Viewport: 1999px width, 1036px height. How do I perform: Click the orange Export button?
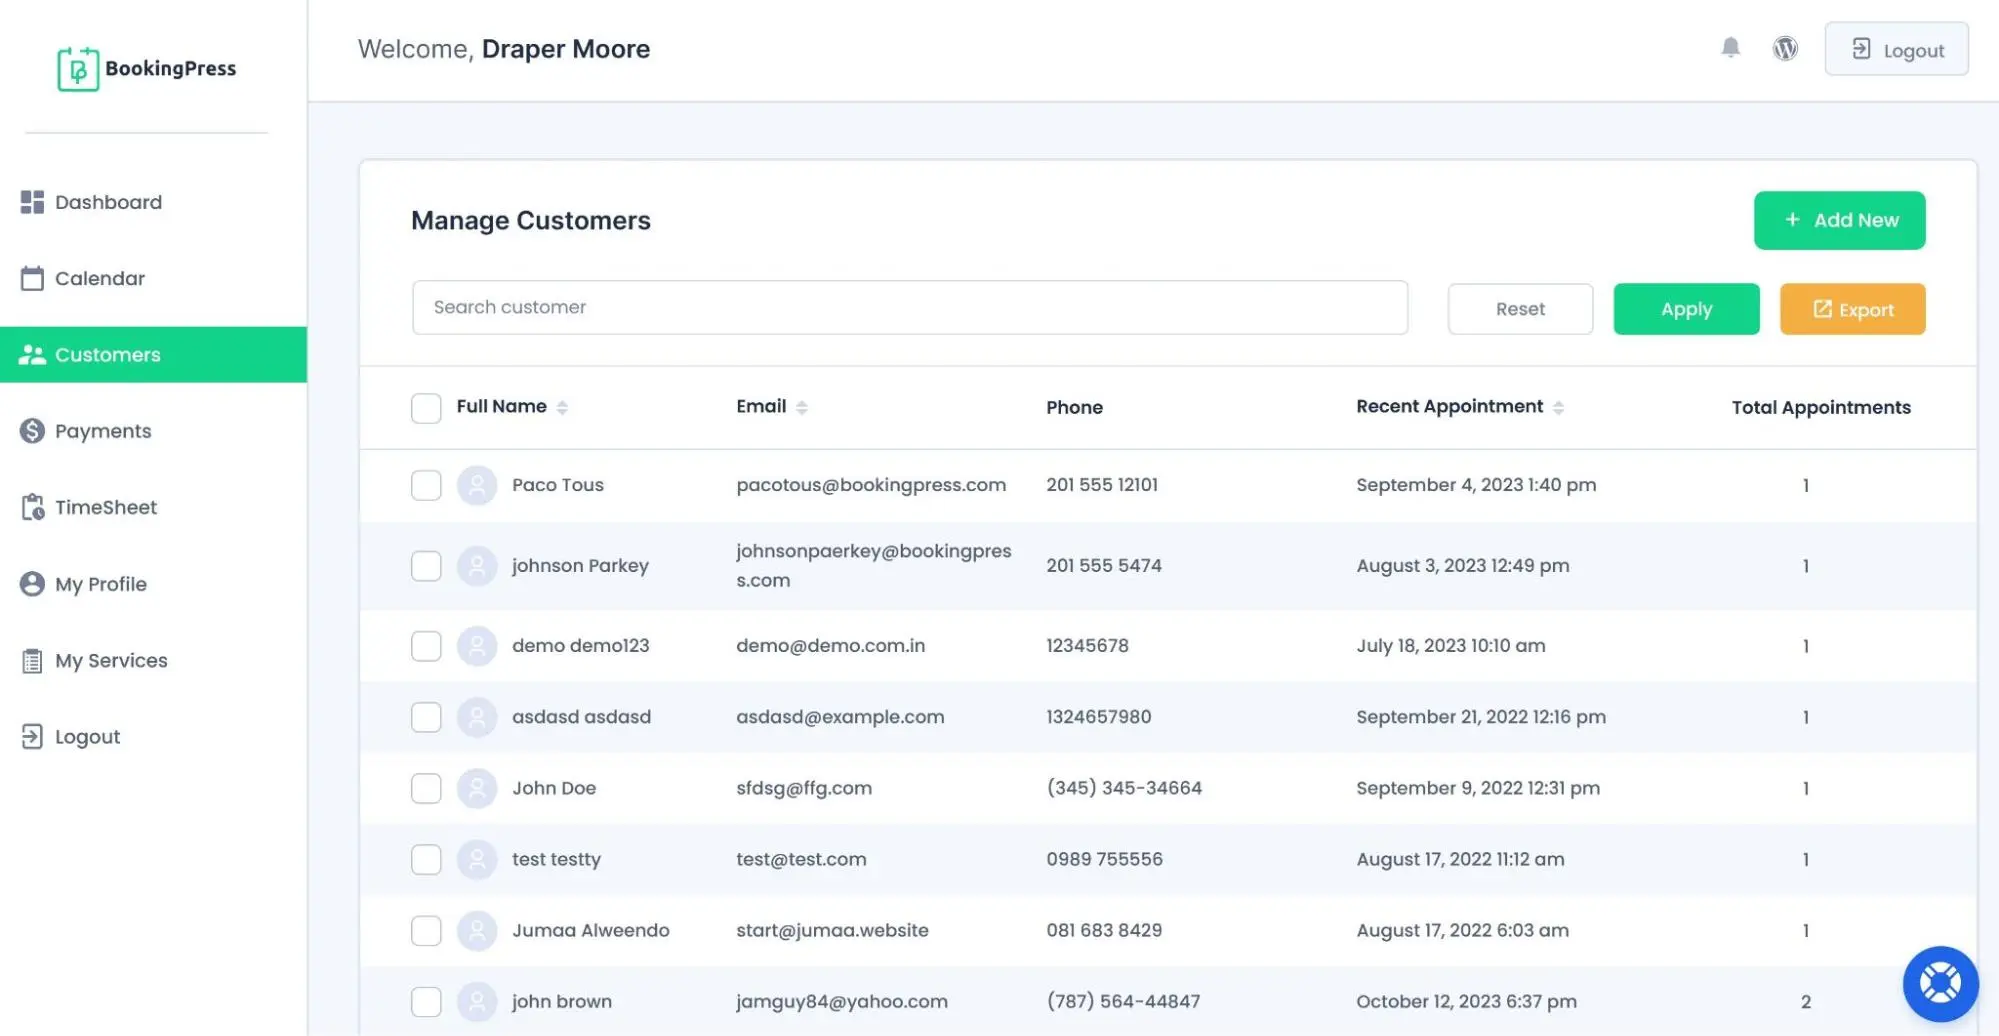1852,309
